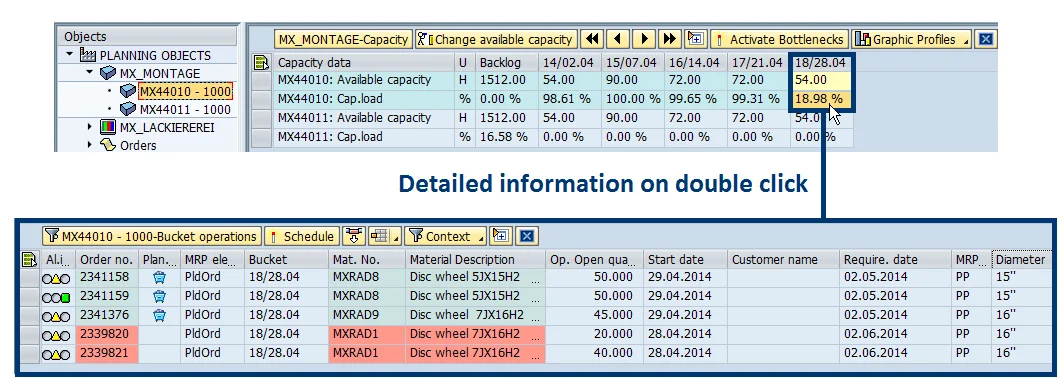Jump to the last period with double-right arrow
Viewport: 1064px width, 382px height.
click(x=670, y=39)
